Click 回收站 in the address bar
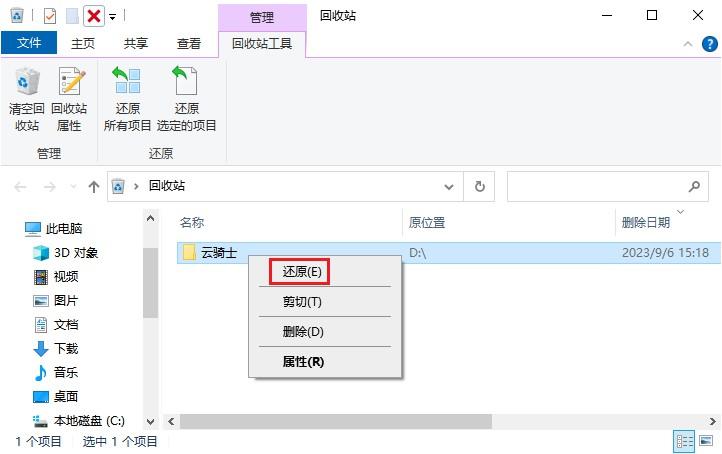Screen dimensions: 722x454 coord(167,186)
